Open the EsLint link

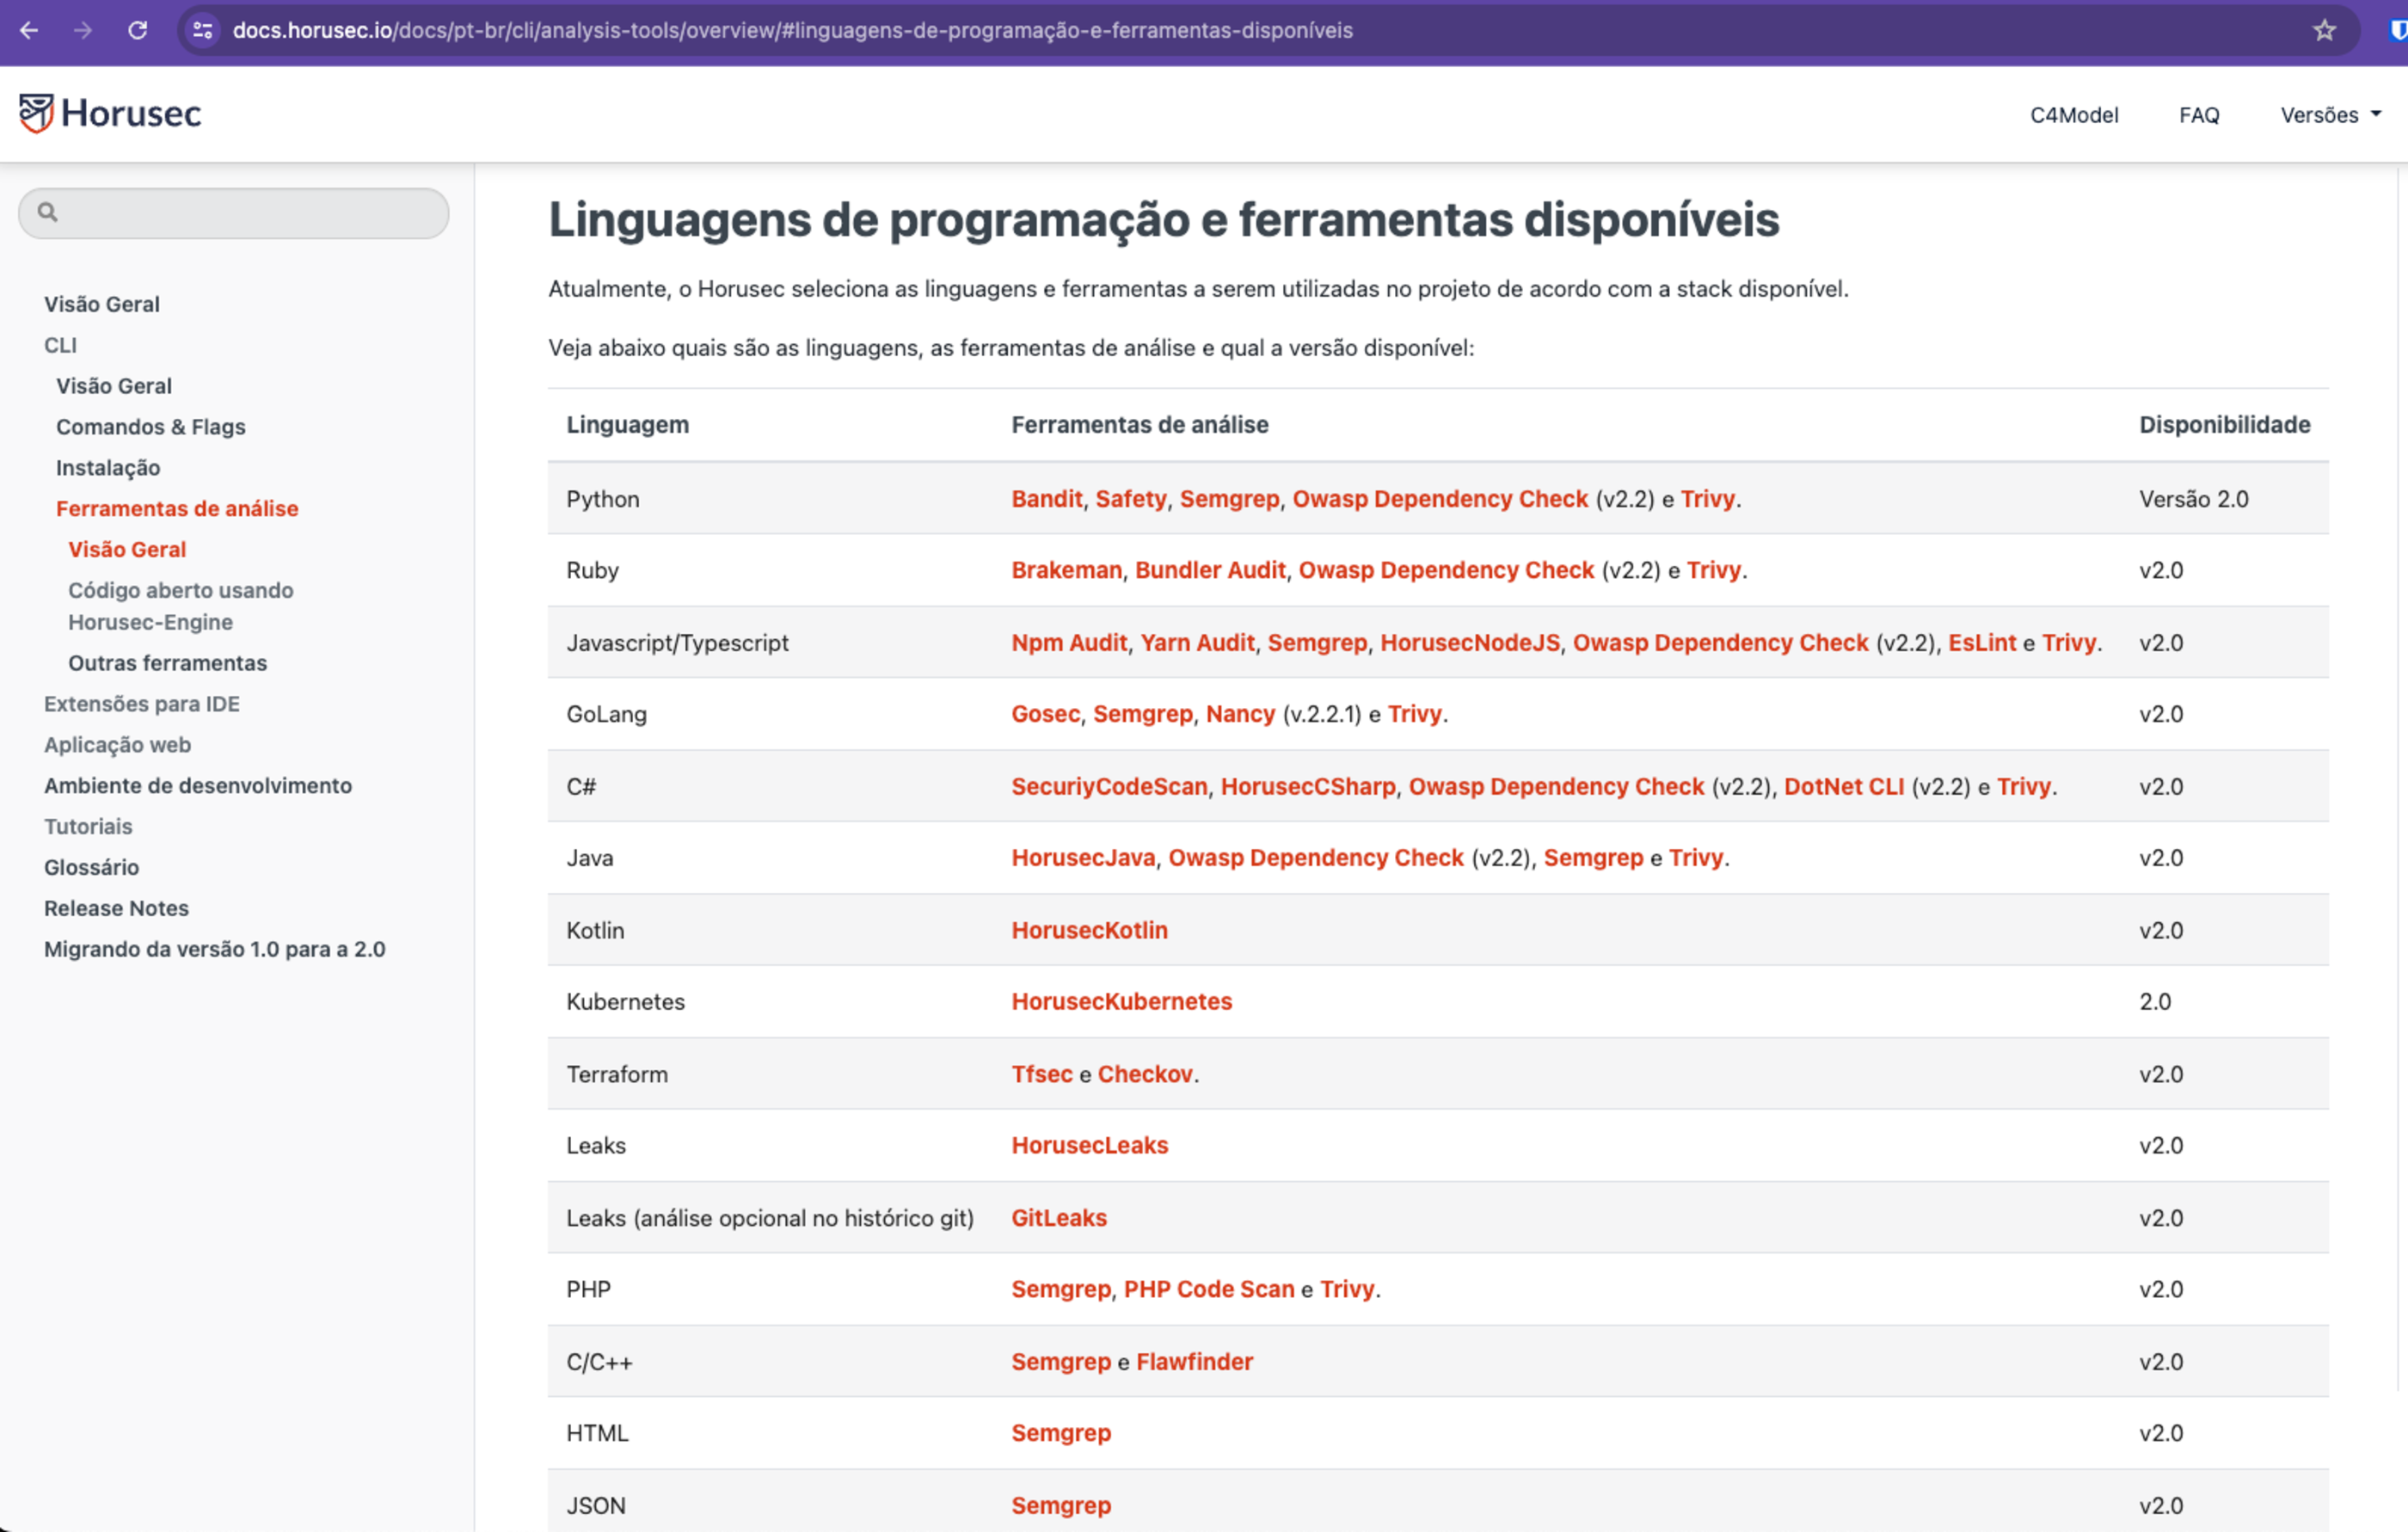[1982, 643]
